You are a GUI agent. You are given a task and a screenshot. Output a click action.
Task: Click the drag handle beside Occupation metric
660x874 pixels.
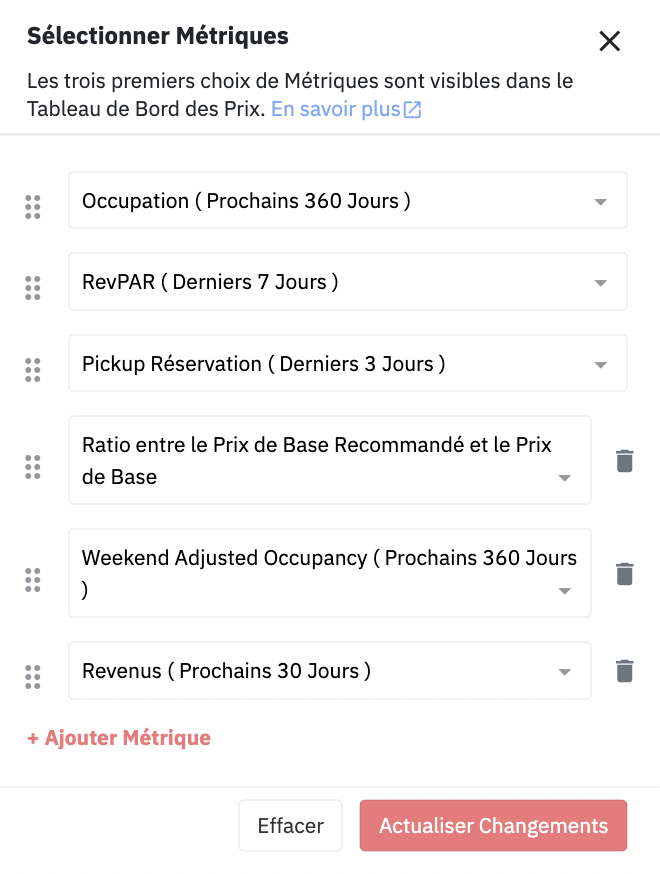pos(33,207)
